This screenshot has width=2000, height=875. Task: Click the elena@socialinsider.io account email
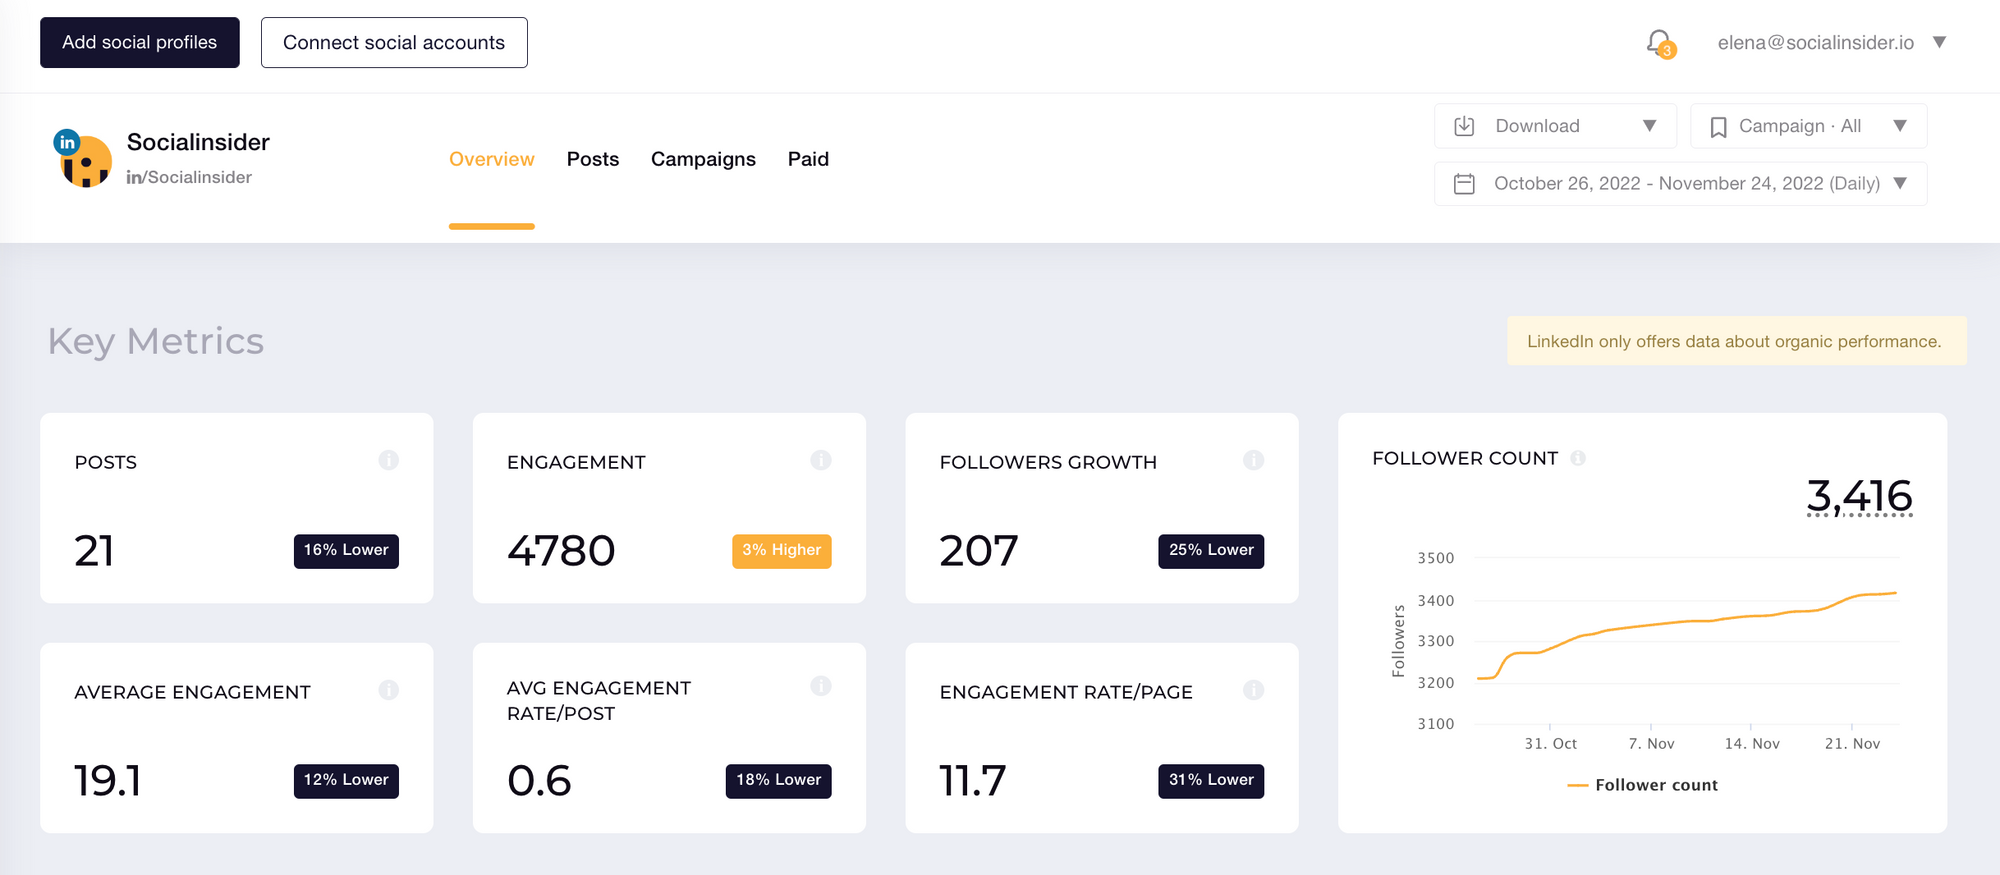1816,42
